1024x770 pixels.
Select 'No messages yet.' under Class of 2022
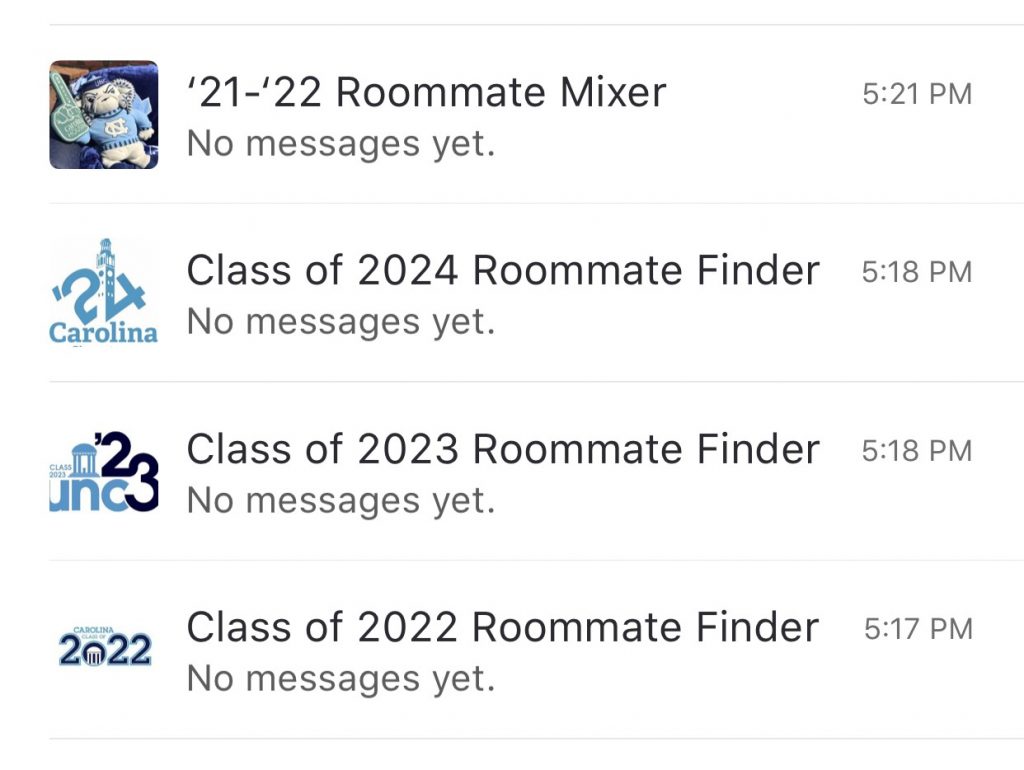point(341,680)
